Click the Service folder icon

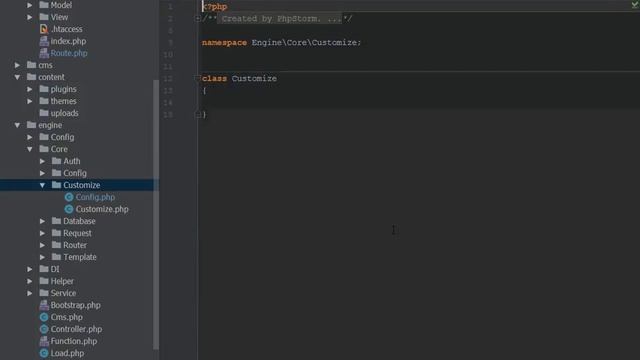[x=44, y=293]
